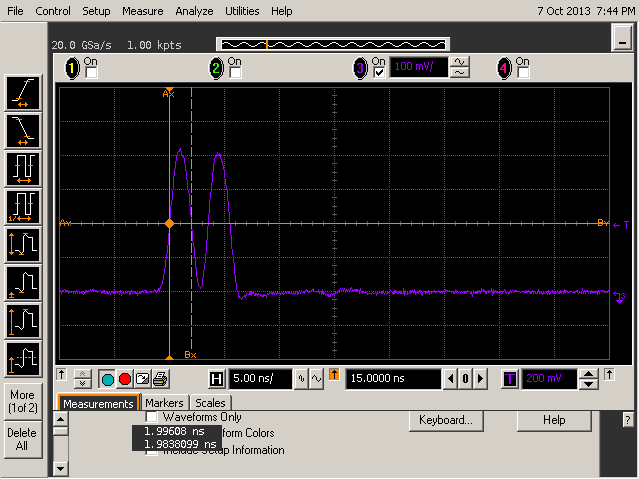
Task: Click the frequency measurement icon
Action: [x=22, y=206]
